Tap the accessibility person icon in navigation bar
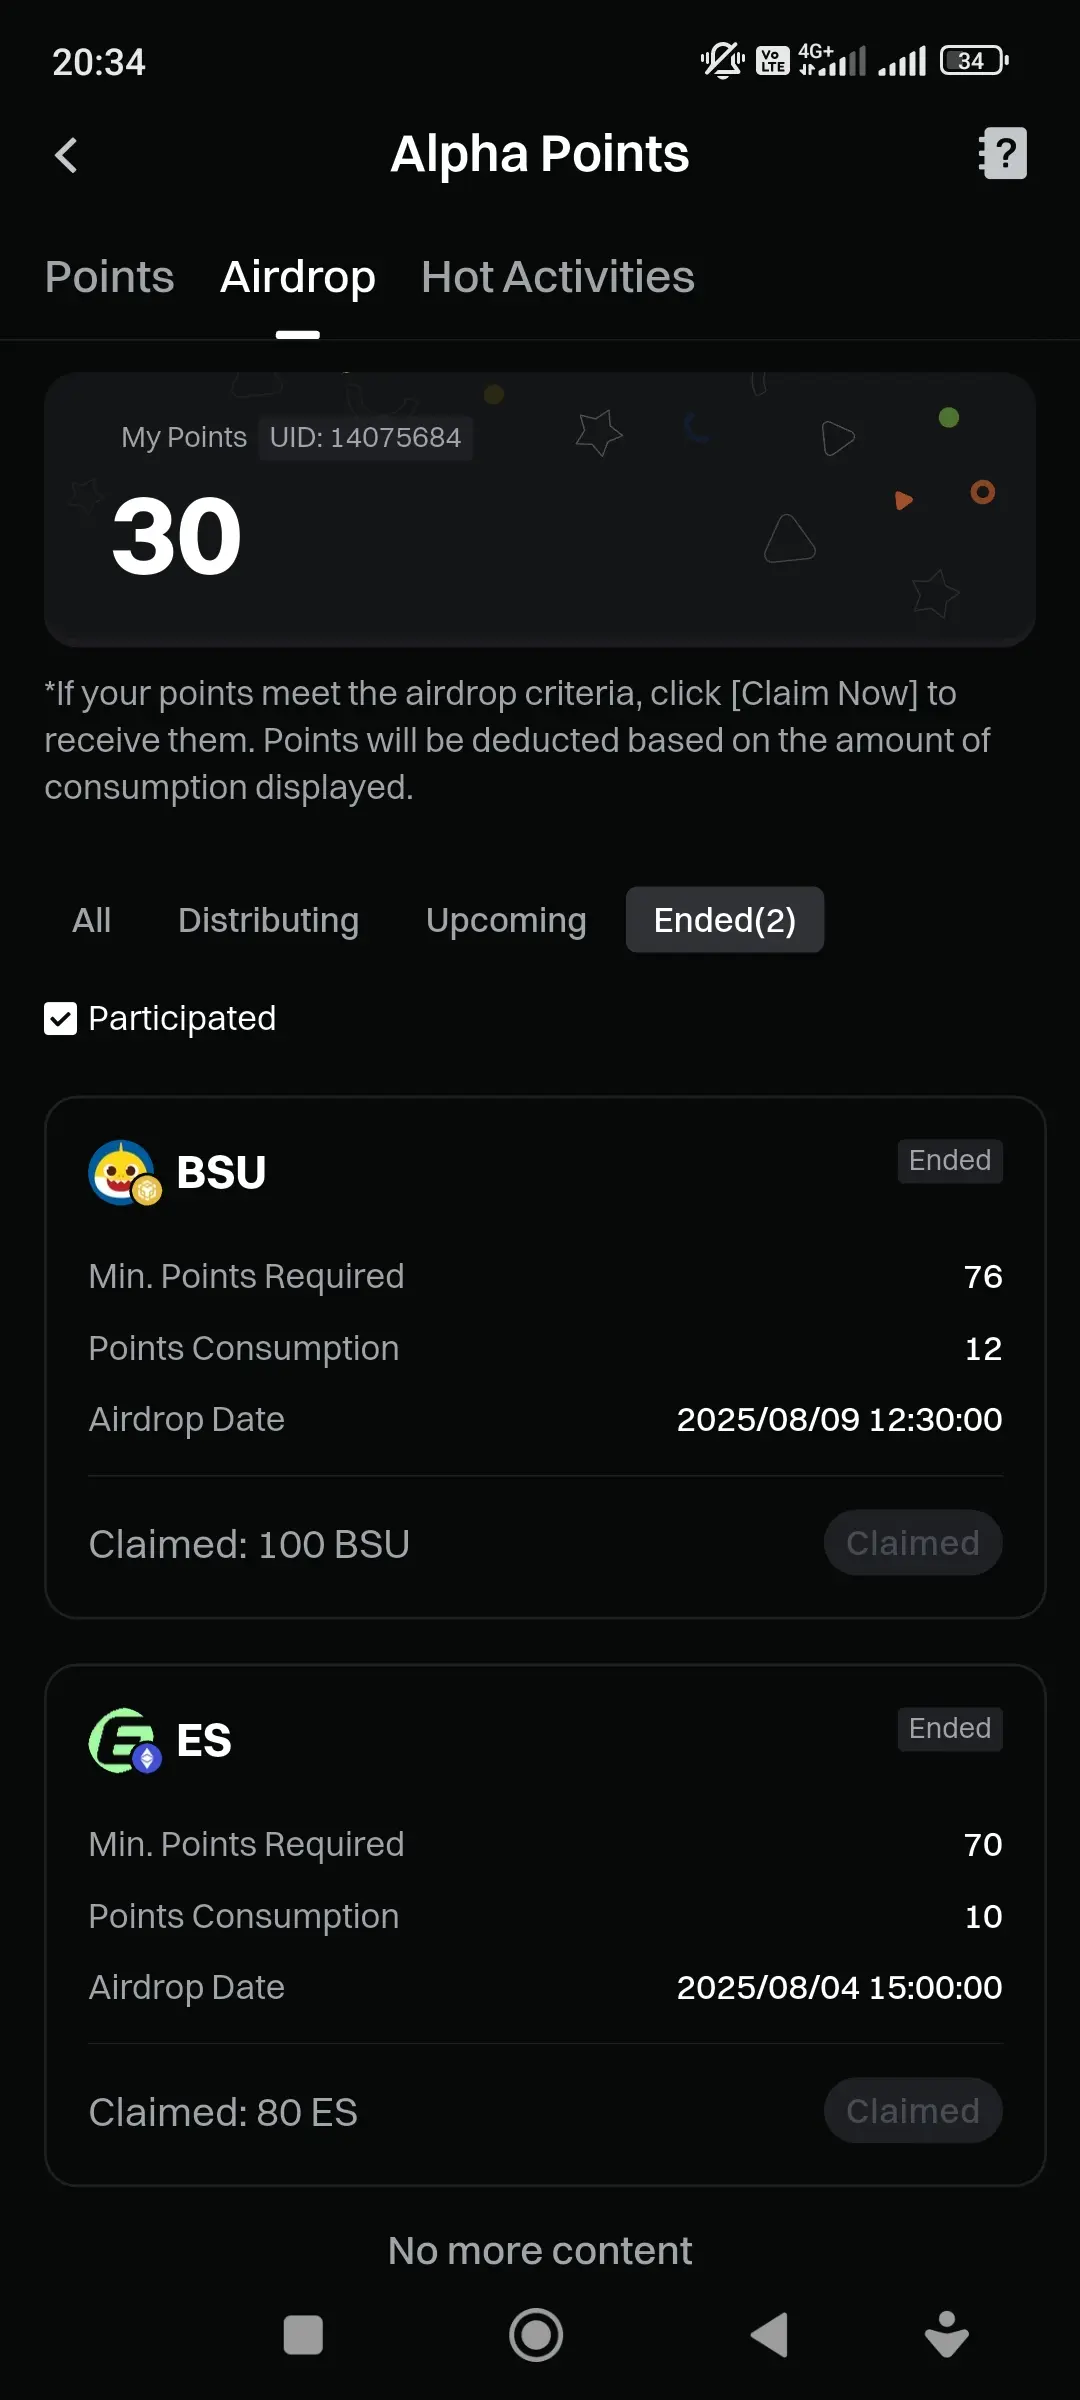1080x2400 pixels. 946,2335
